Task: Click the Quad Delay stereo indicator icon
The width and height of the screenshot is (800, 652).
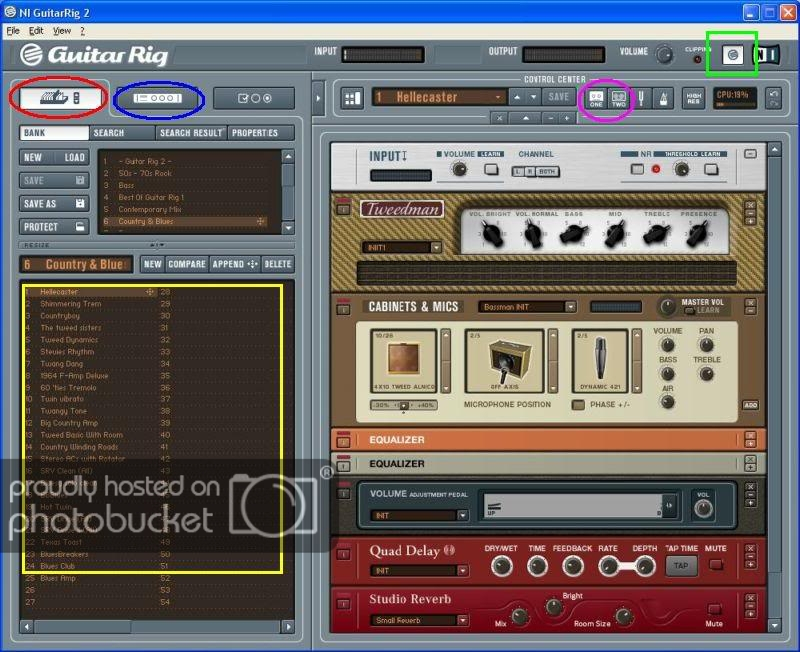Action: tap(449, 550)
